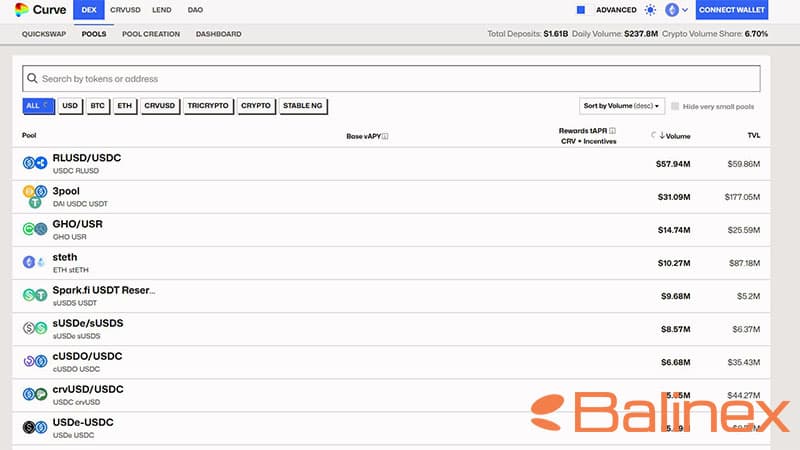Click the Ethereum network icon
Viewport: 800px width, 450px height.
coord(672,10)
